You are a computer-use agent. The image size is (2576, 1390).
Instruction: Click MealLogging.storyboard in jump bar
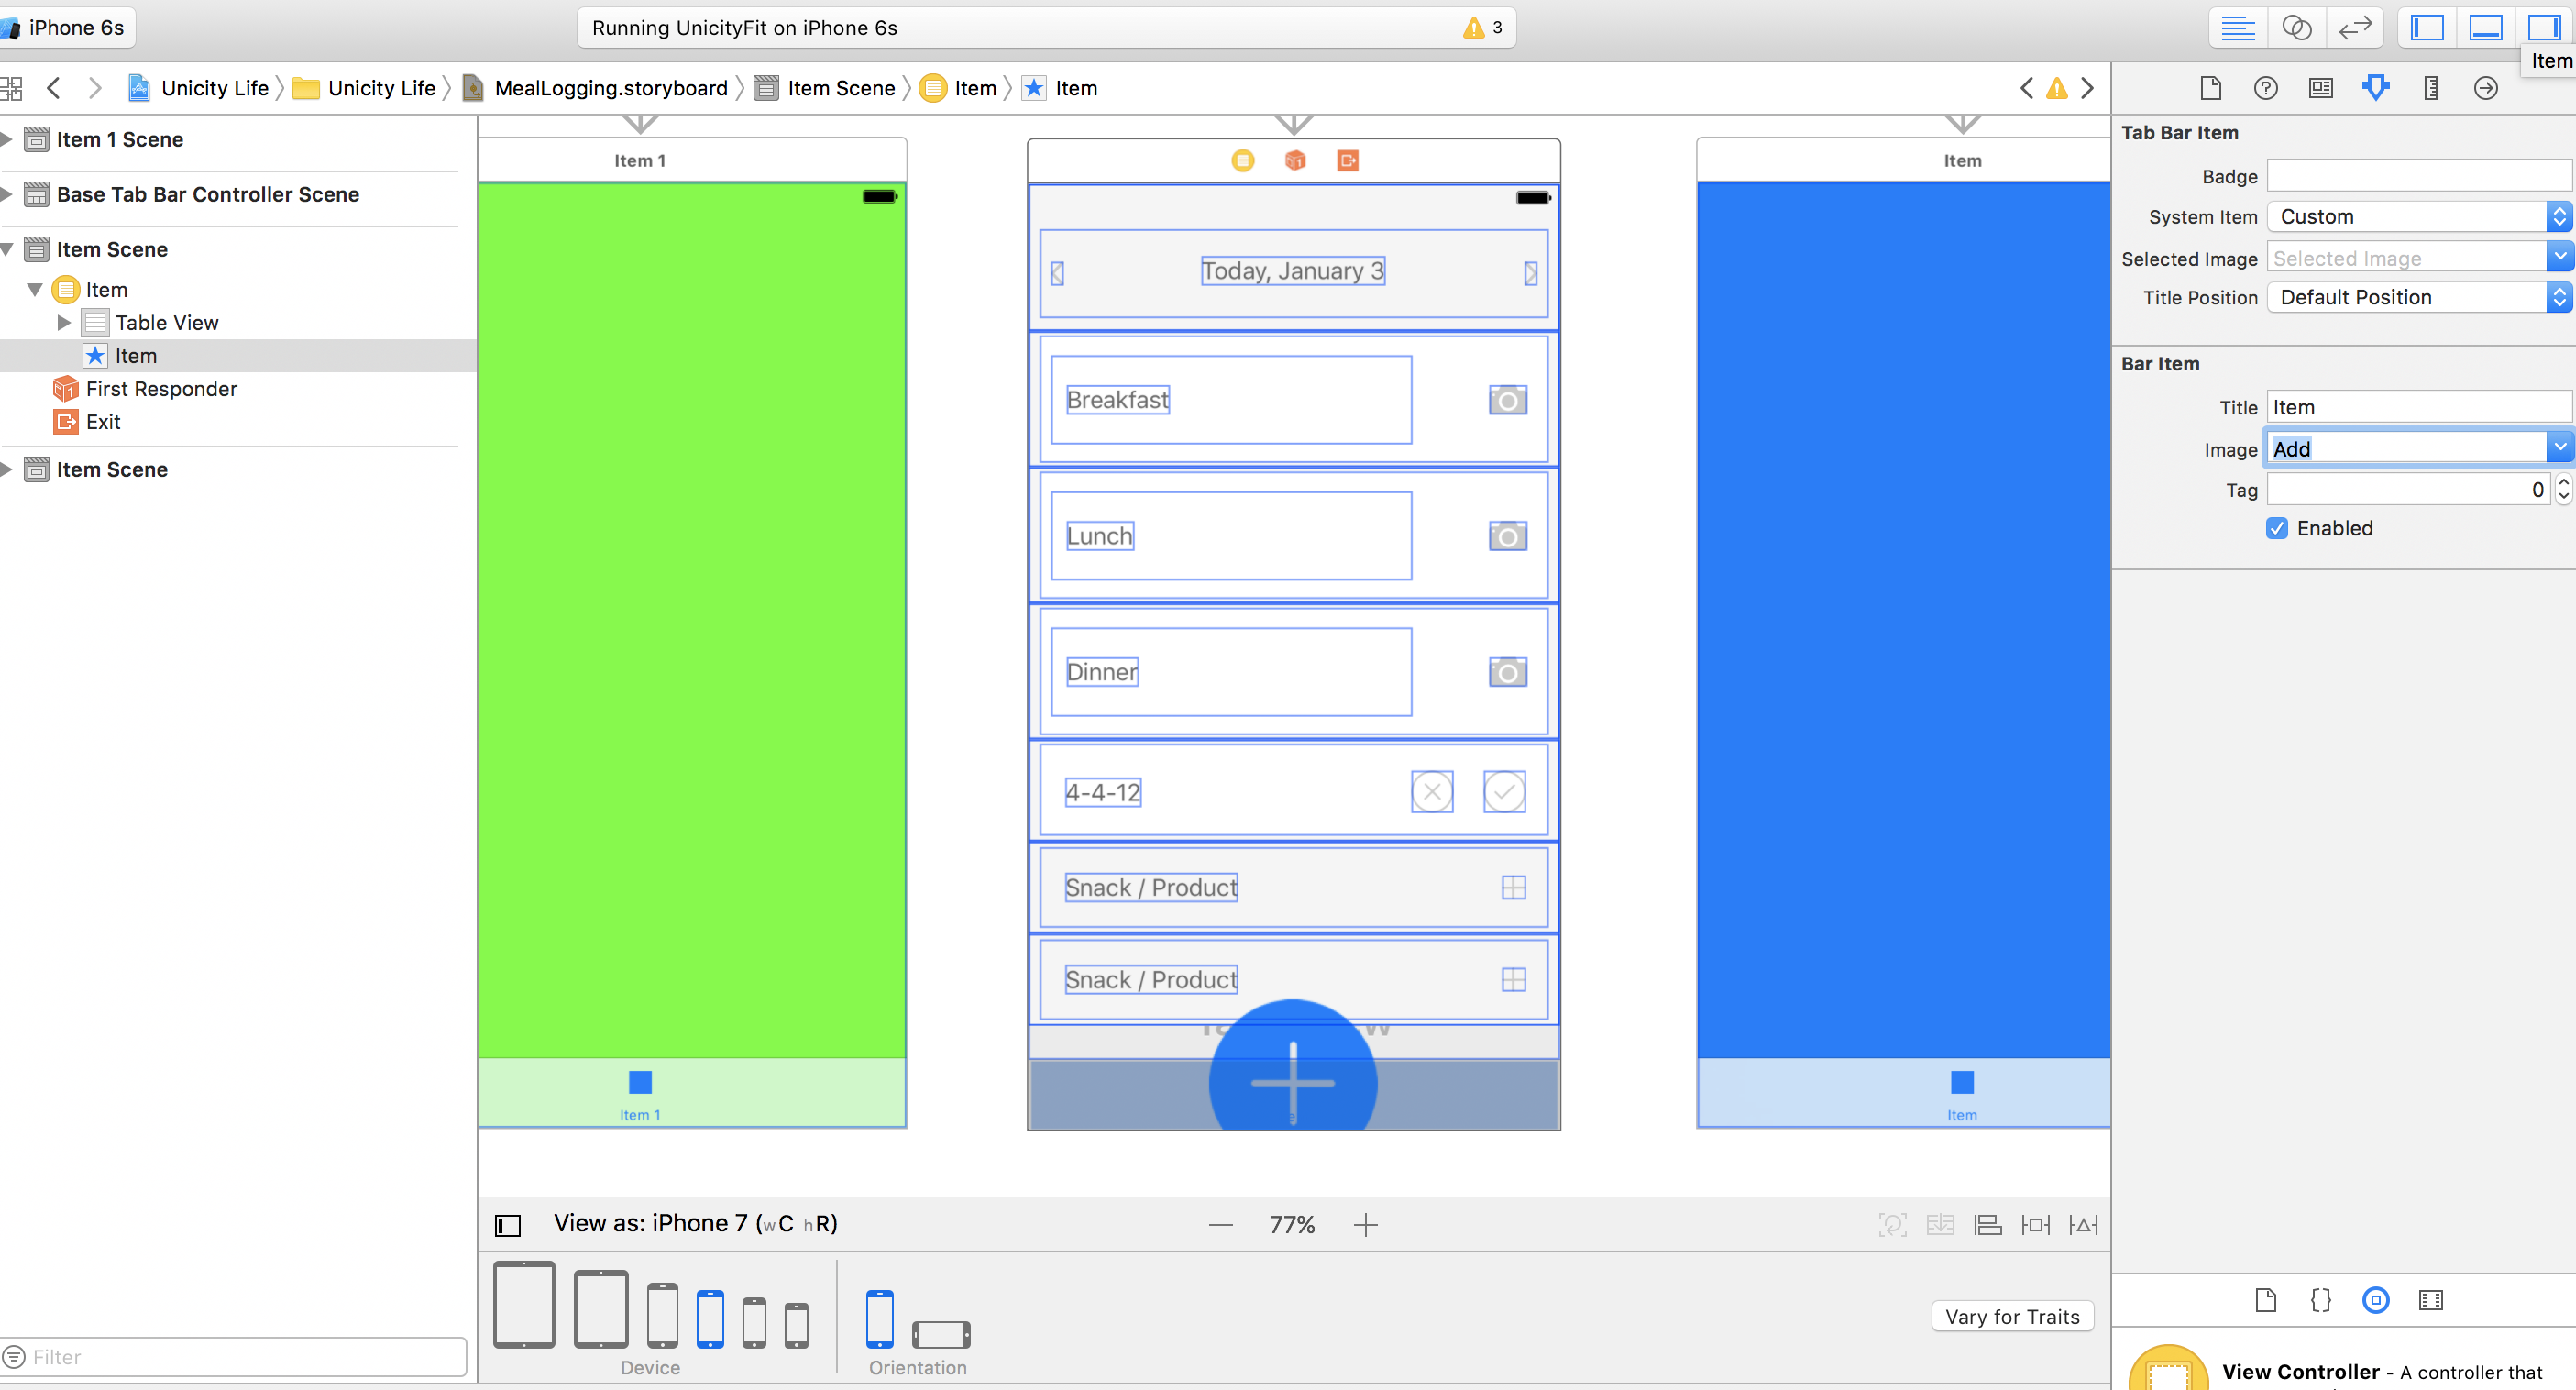[x=610, y=88]
